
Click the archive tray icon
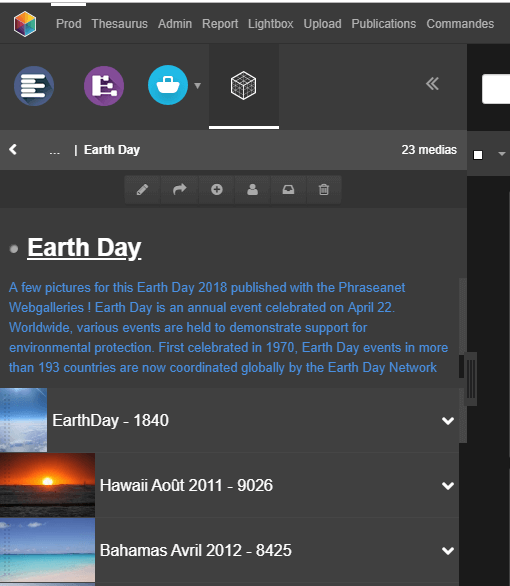[x=288, y=189]
